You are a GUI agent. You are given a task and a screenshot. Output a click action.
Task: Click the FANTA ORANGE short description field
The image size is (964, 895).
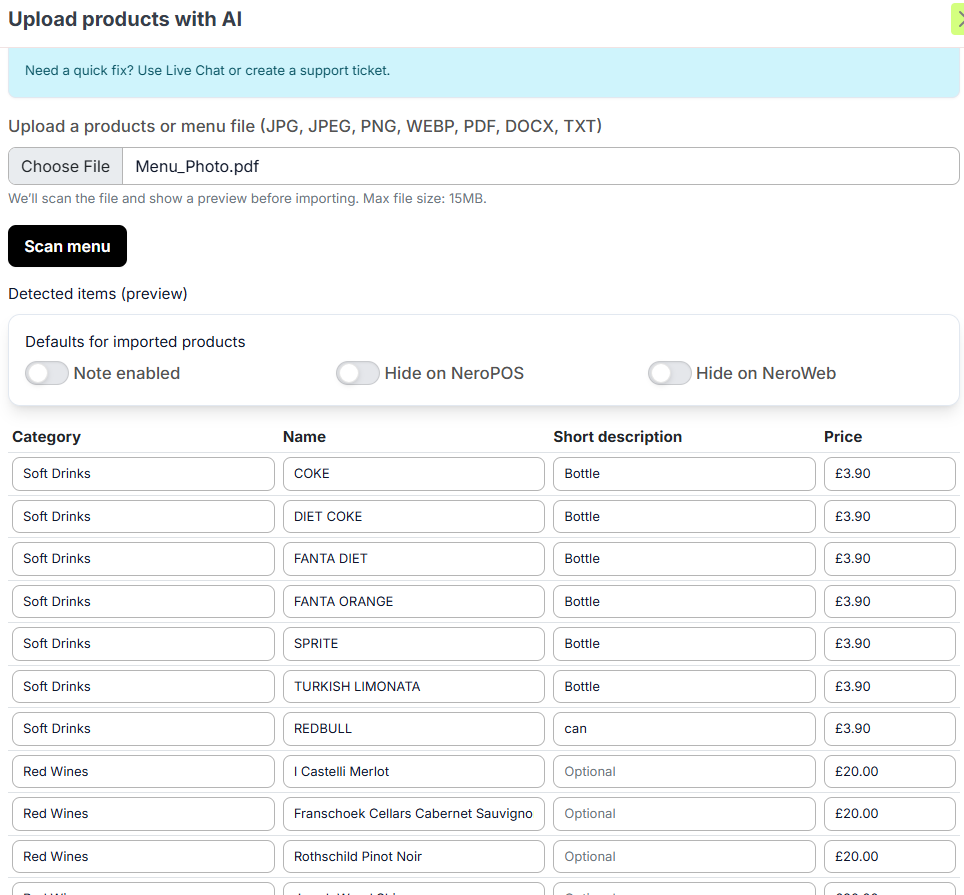[x=684, y=602]
